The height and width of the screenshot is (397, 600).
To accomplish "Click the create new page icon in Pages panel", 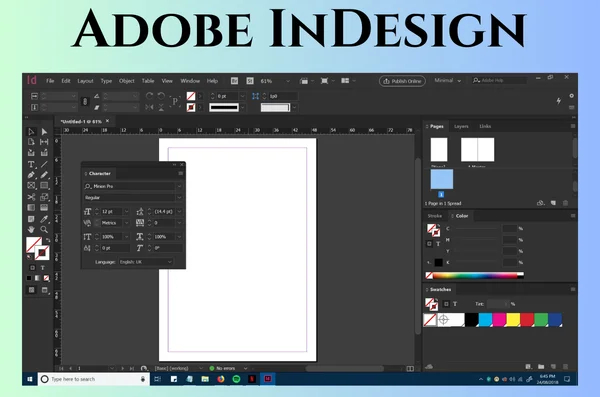I will pos(553,203).
